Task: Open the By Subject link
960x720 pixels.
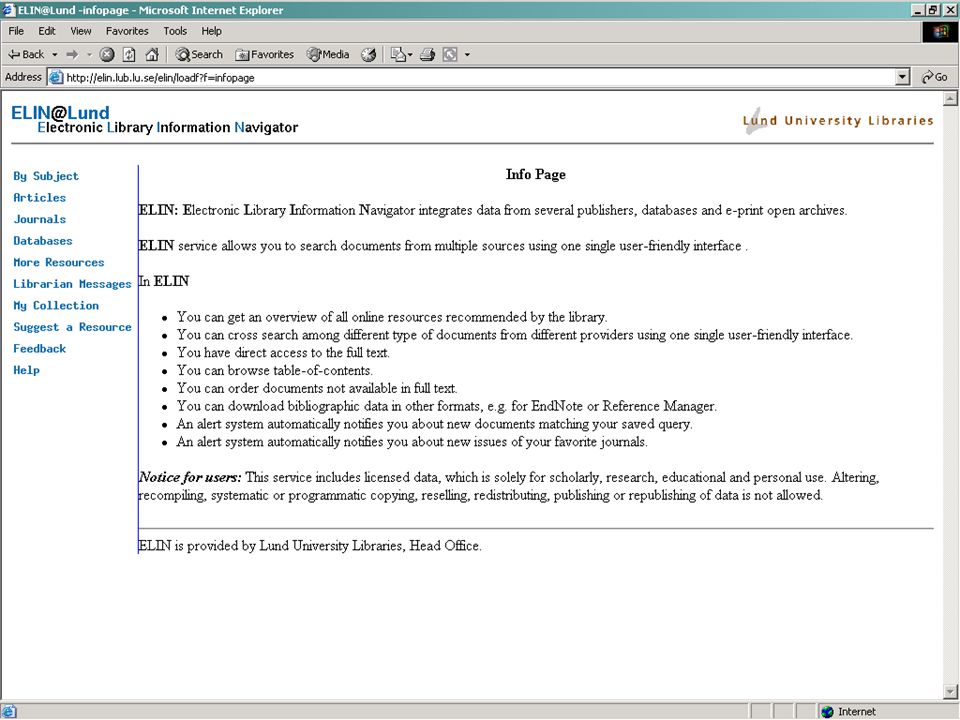Action: pos(46,176)
